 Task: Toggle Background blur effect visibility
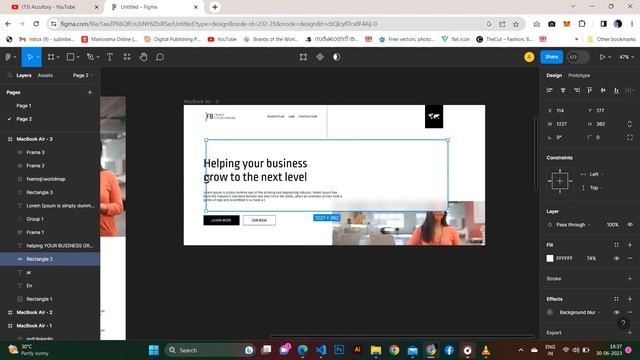click(616, 312)
